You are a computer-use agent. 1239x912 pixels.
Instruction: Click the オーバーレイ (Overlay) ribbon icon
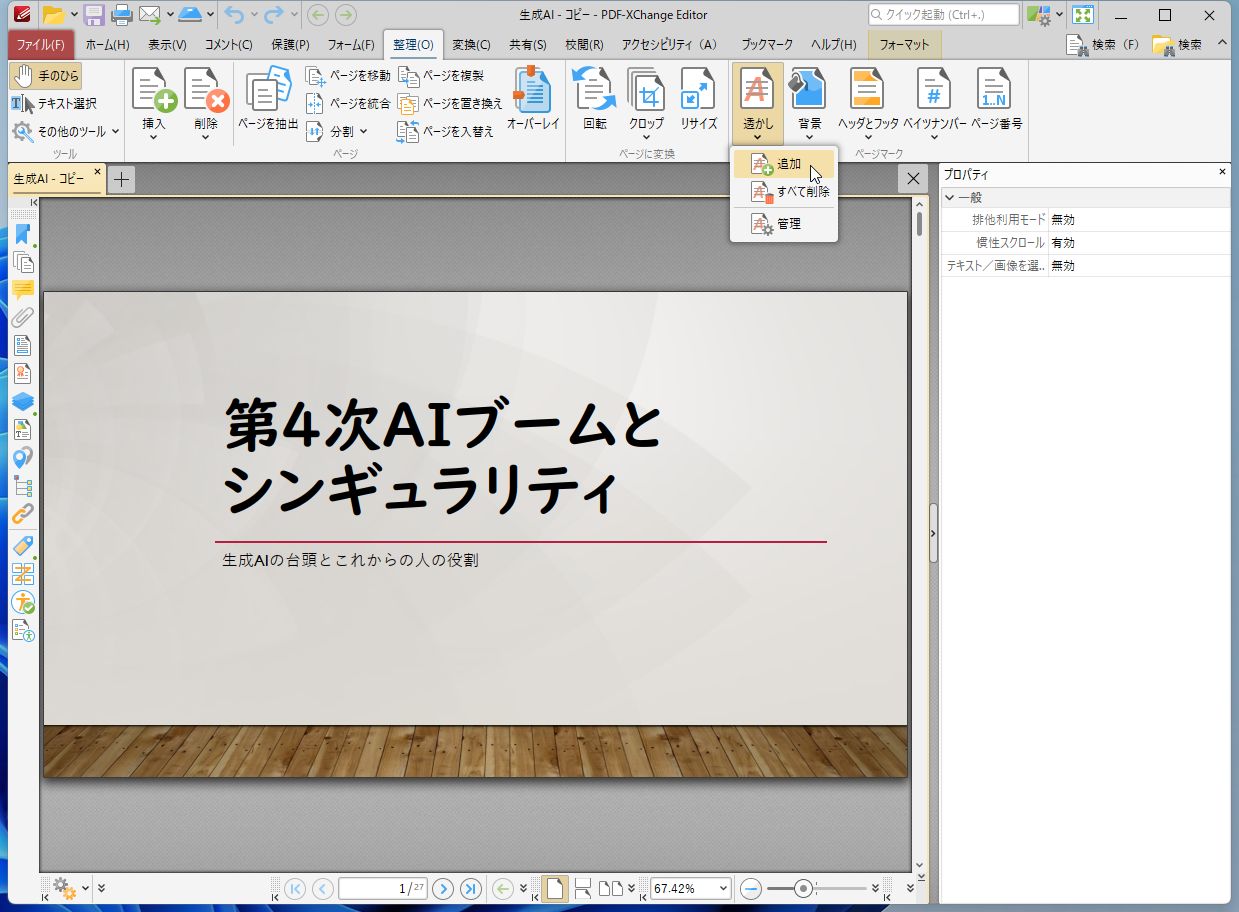[x=531, y=95]
